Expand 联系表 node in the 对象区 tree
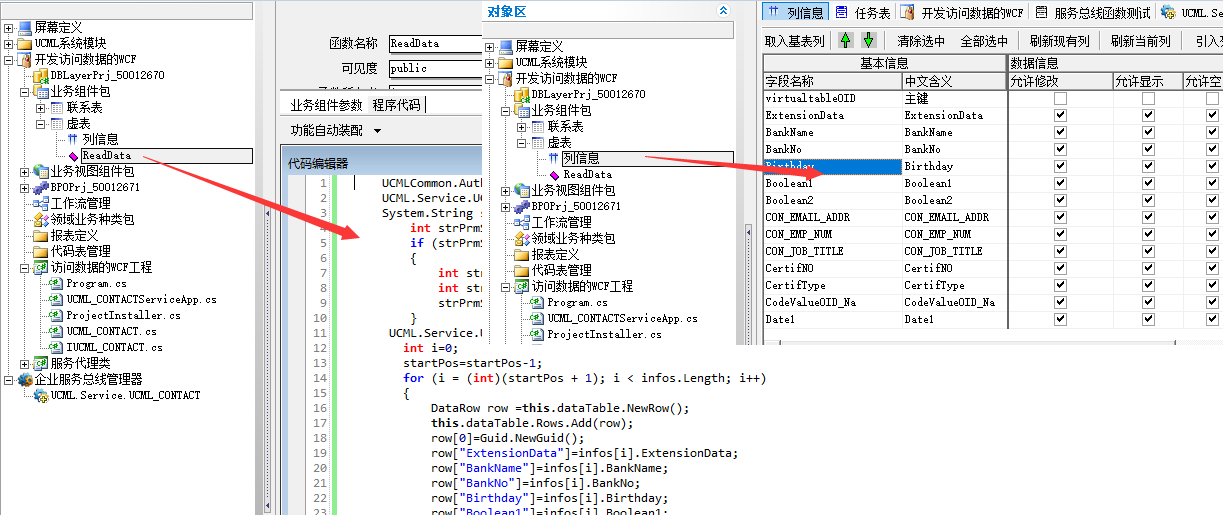The height and width of the screenshot is (515, 1223). pos(522,127)
